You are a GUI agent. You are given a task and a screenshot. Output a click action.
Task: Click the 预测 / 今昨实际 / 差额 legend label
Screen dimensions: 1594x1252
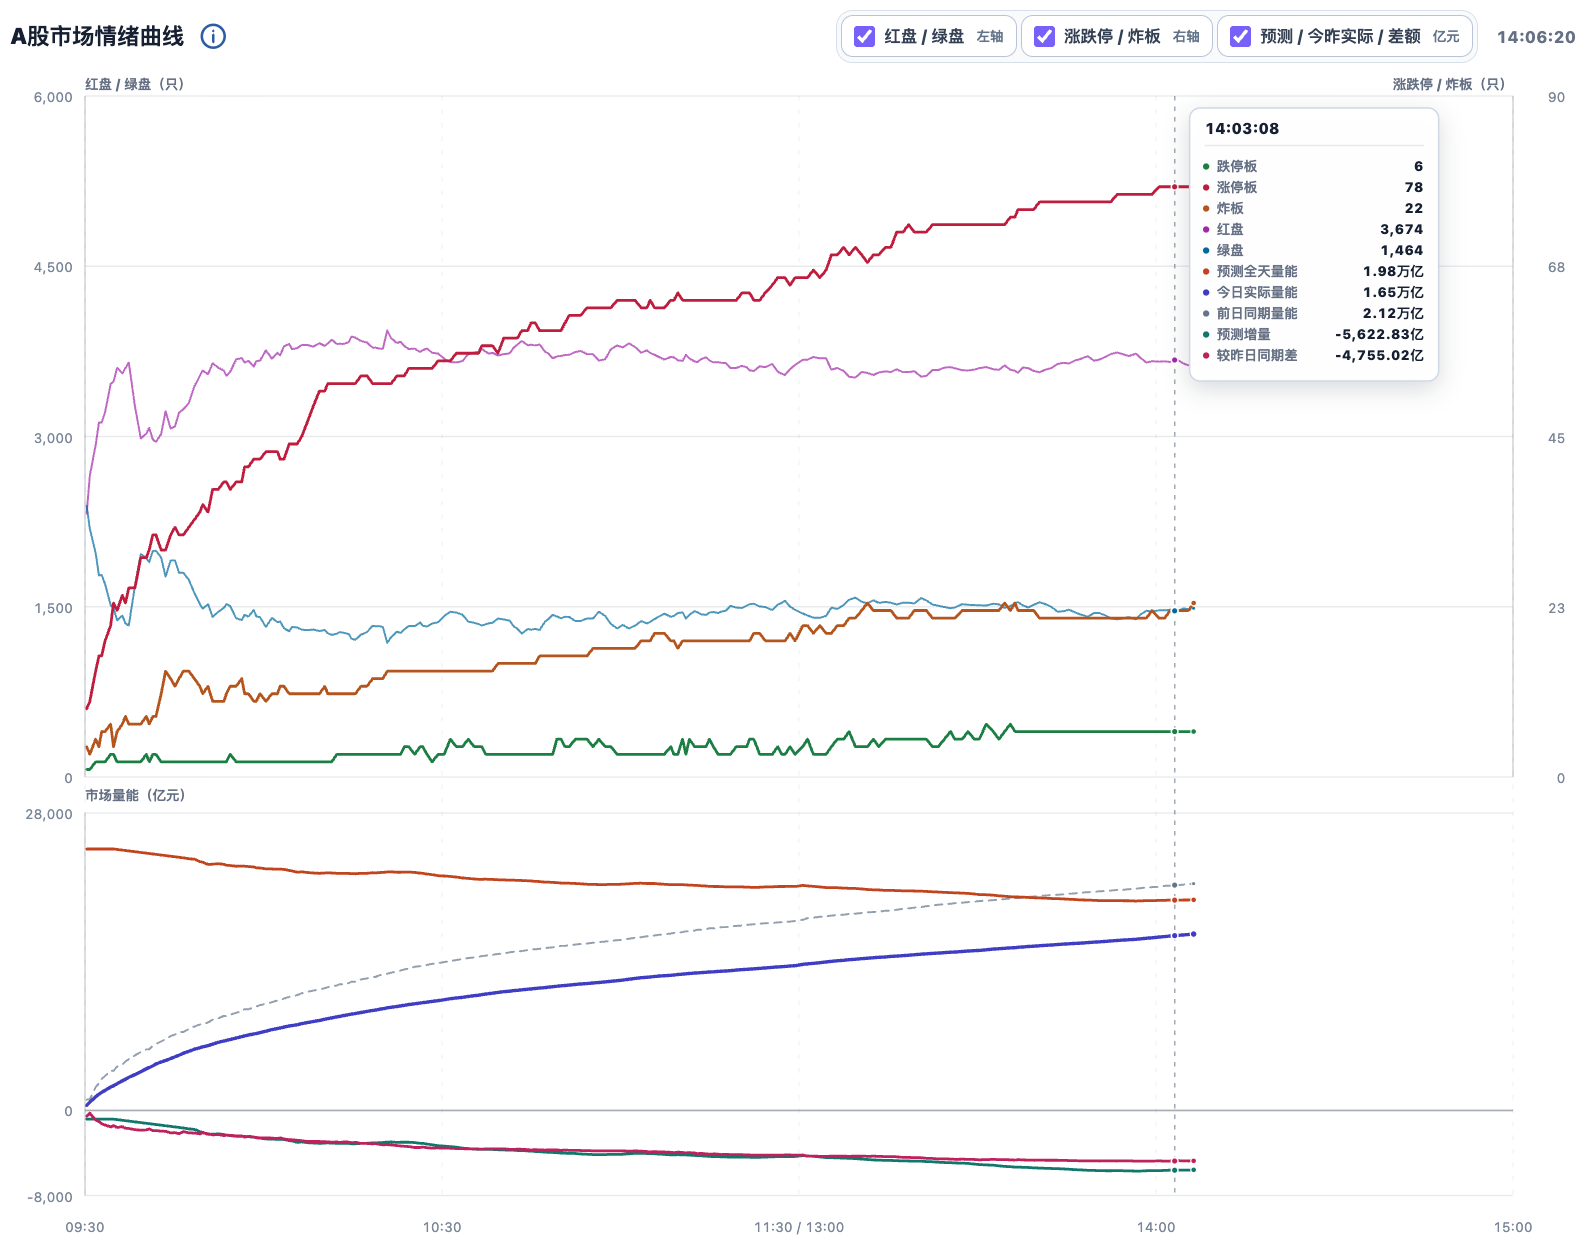click(x=1340, y=36)
